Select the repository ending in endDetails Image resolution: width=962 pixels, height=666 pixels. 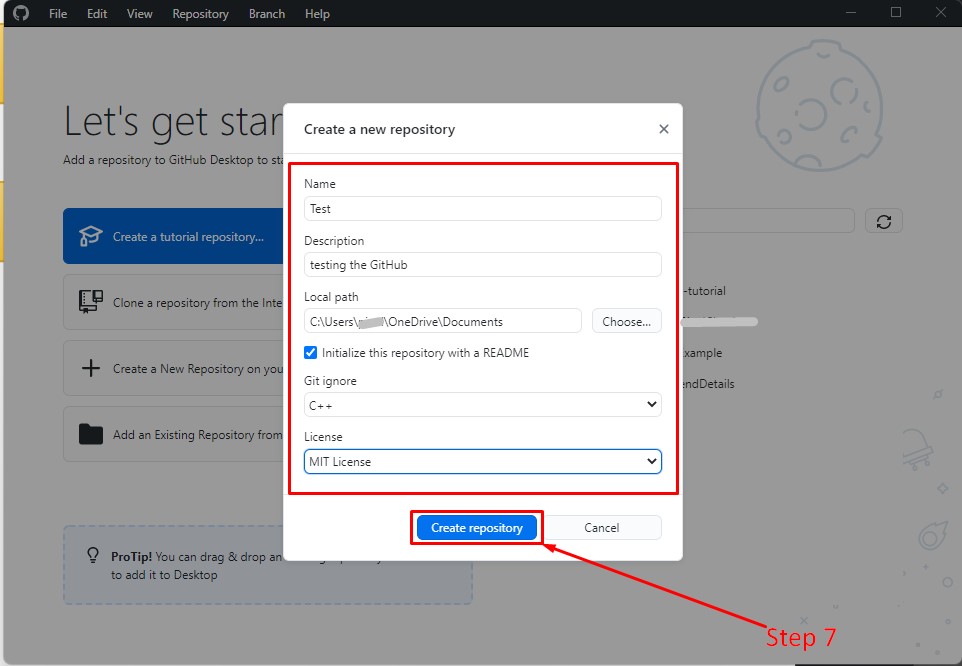point(709,384)
